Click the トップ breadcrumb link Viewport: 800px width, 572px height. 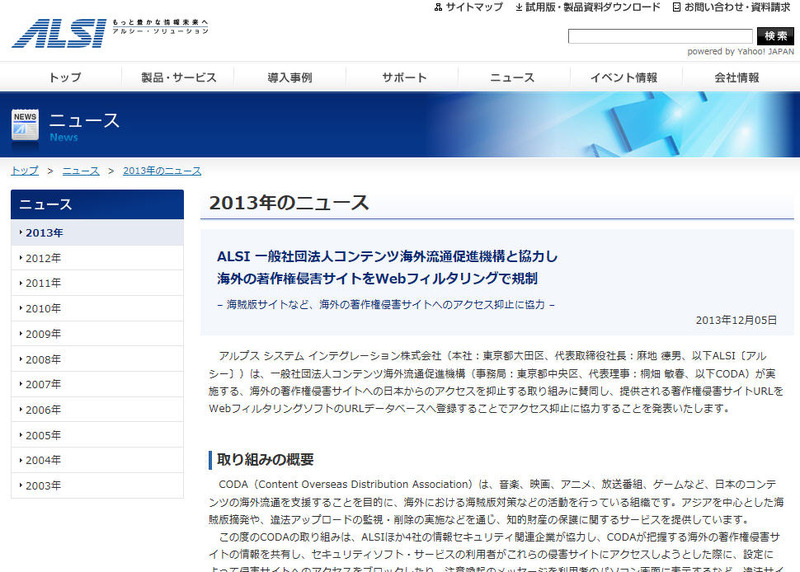click(25, 170)
